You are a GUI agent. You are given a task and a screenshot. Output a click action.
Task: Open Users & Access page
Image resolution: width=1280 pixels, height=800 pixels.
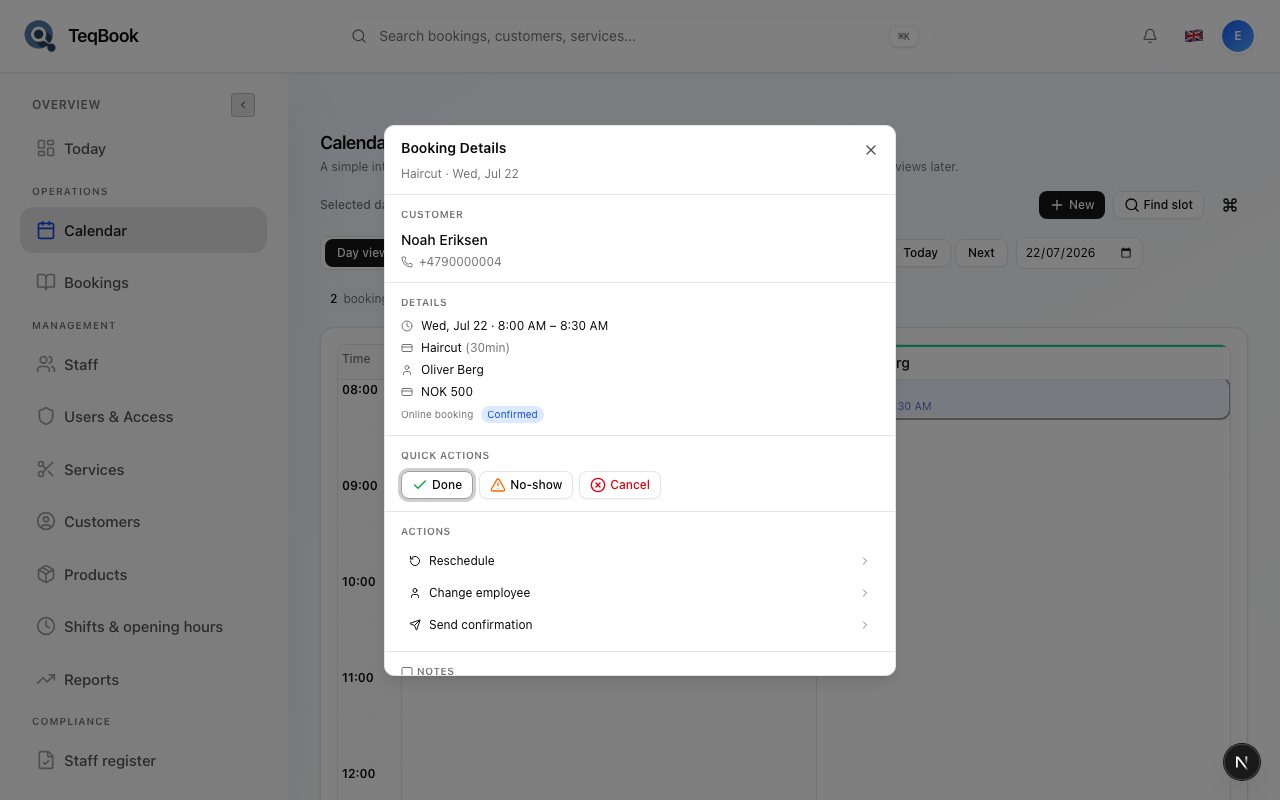(x=143, y=417)
